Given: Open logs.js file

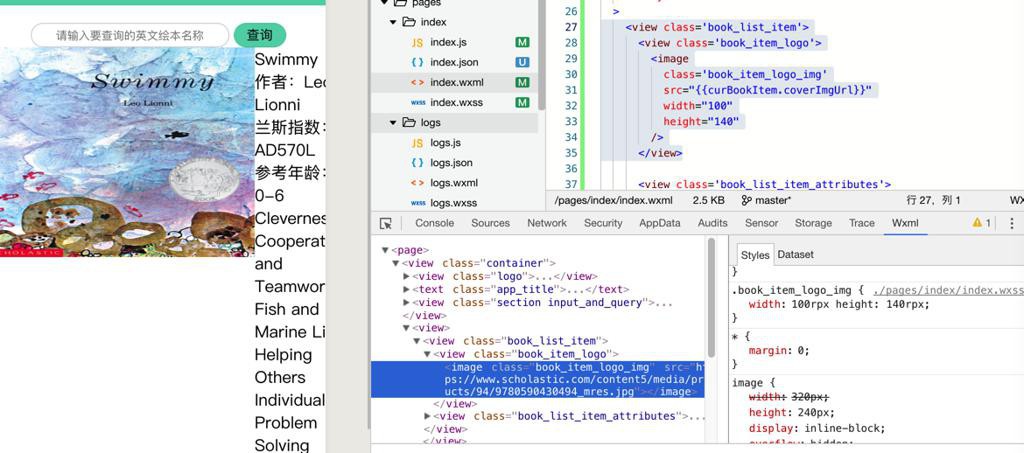Looking at the screenshot, I should point(446,143).
